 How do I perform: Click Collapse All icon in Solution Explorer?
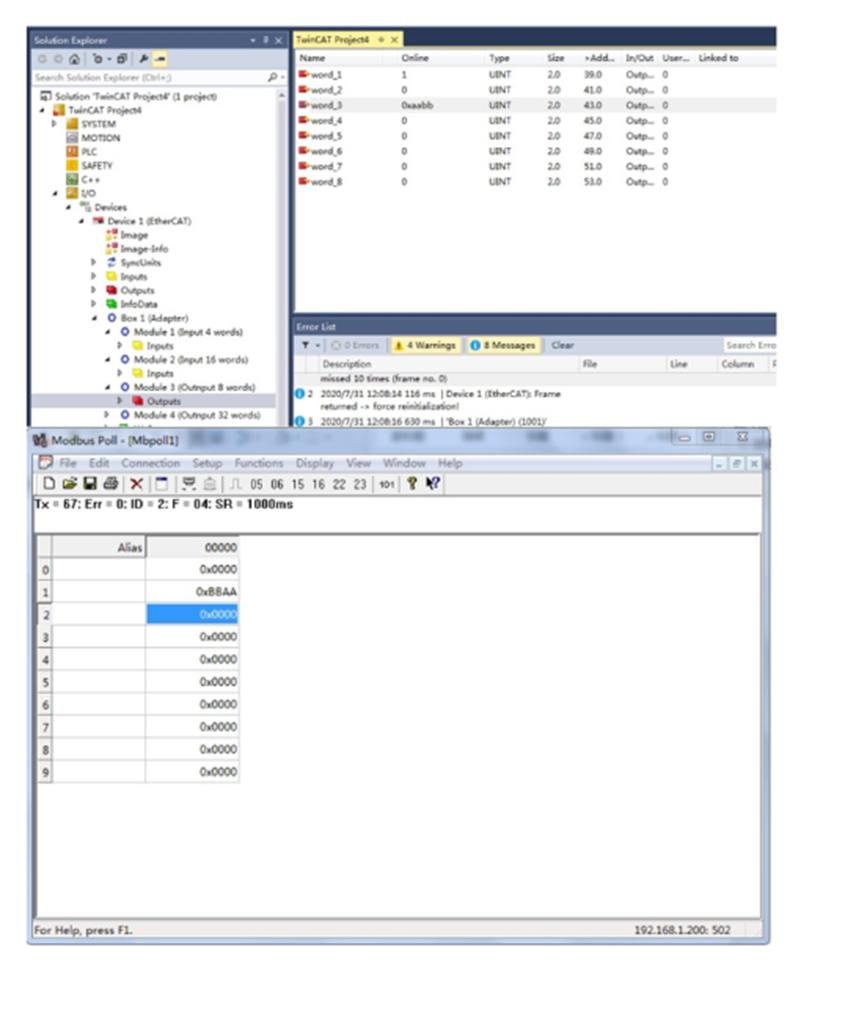(122, 59)
